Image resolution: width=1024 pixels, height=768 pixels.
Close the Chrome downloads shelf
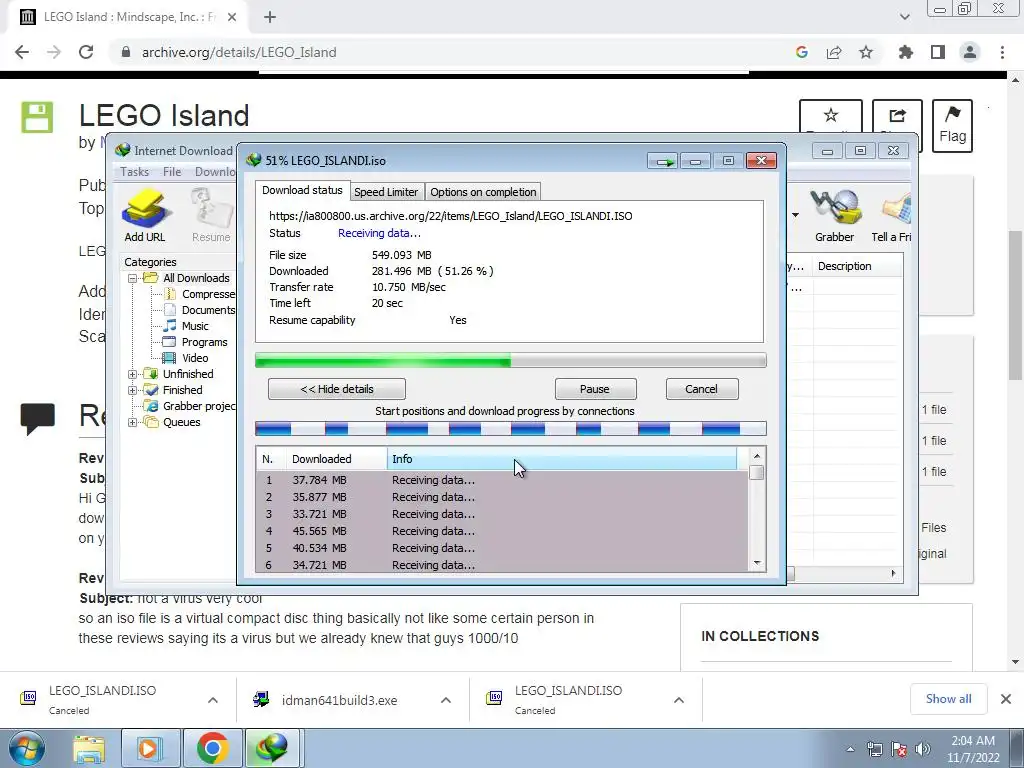click(x=1006, y=699)
